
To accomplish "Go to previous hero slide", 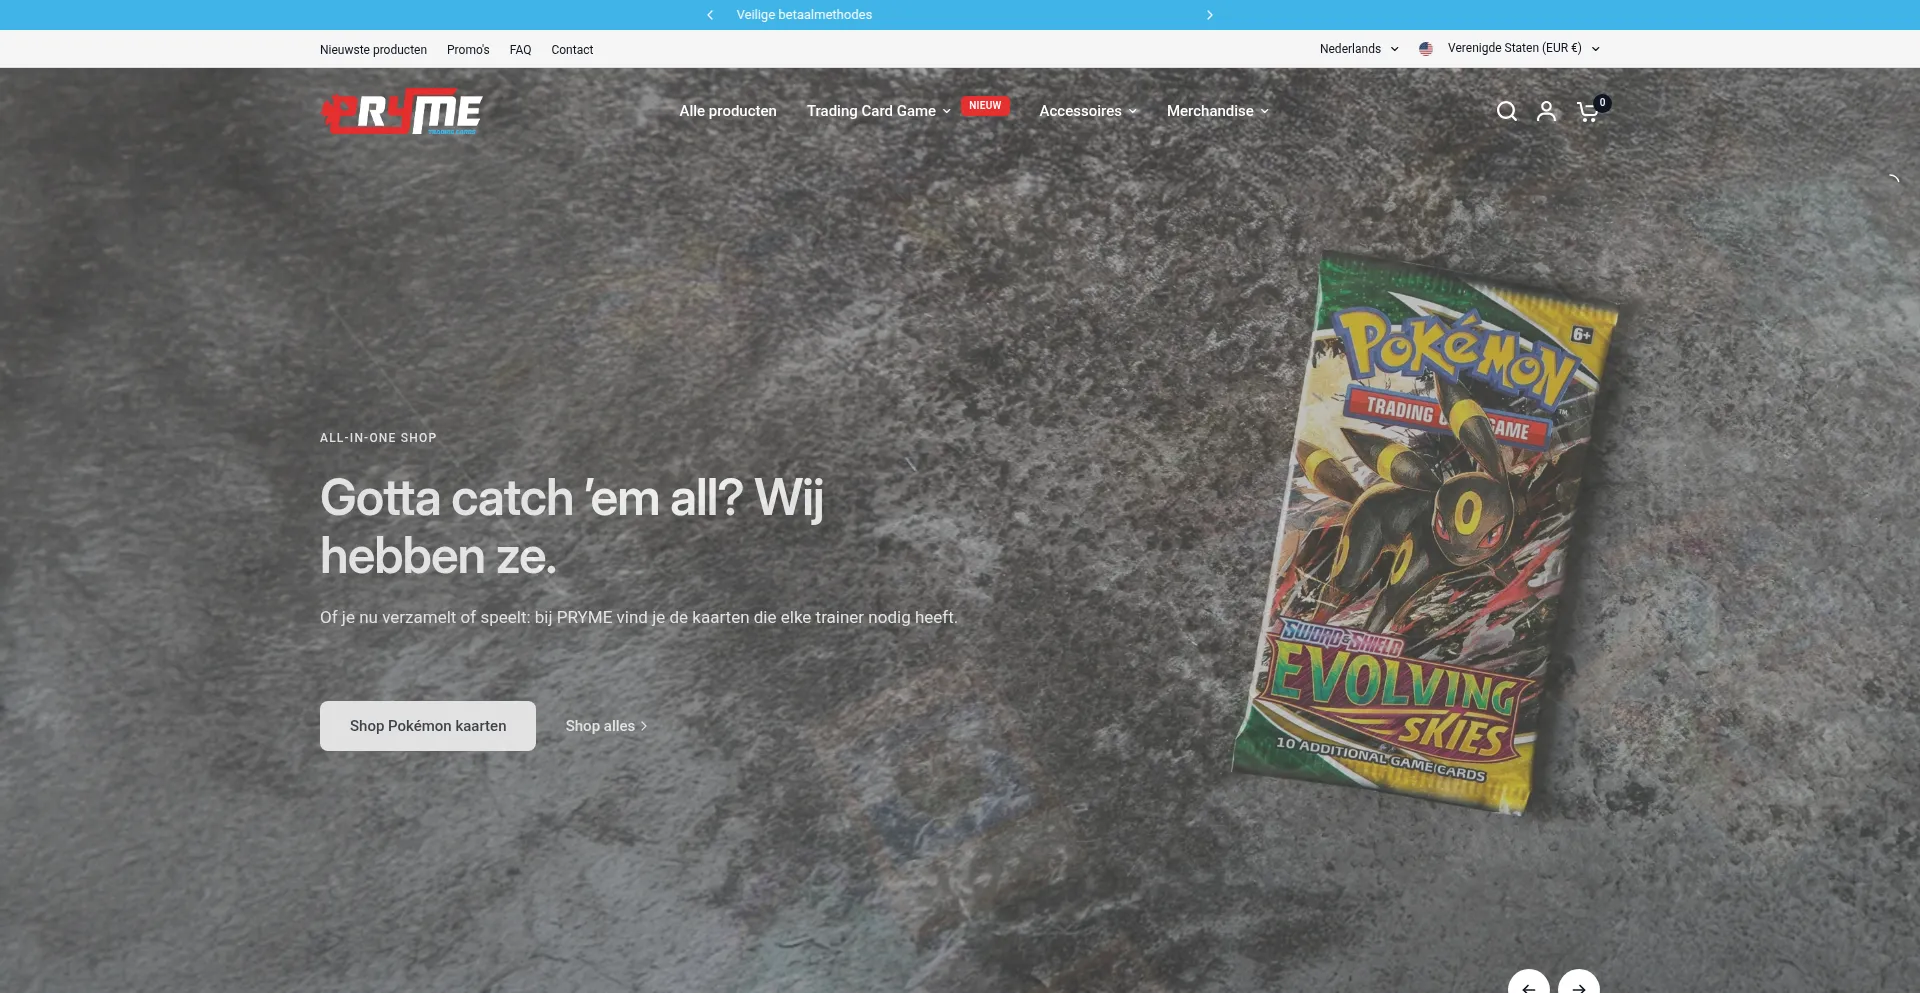I will point(1528,982).
